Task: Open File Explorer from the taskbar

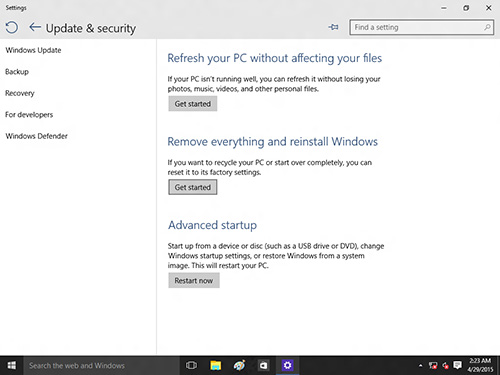Action: (215, 365)
